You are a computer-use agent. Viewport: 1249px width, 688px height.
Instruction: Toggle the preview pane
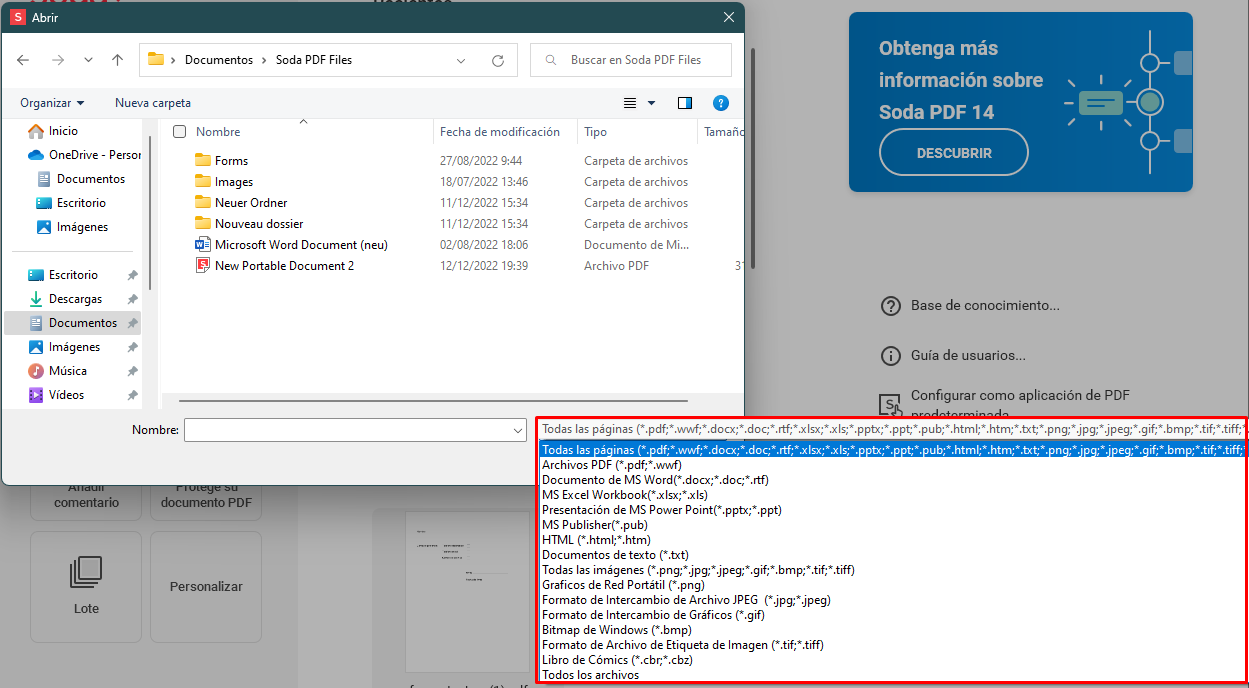(x=685, y=103)
